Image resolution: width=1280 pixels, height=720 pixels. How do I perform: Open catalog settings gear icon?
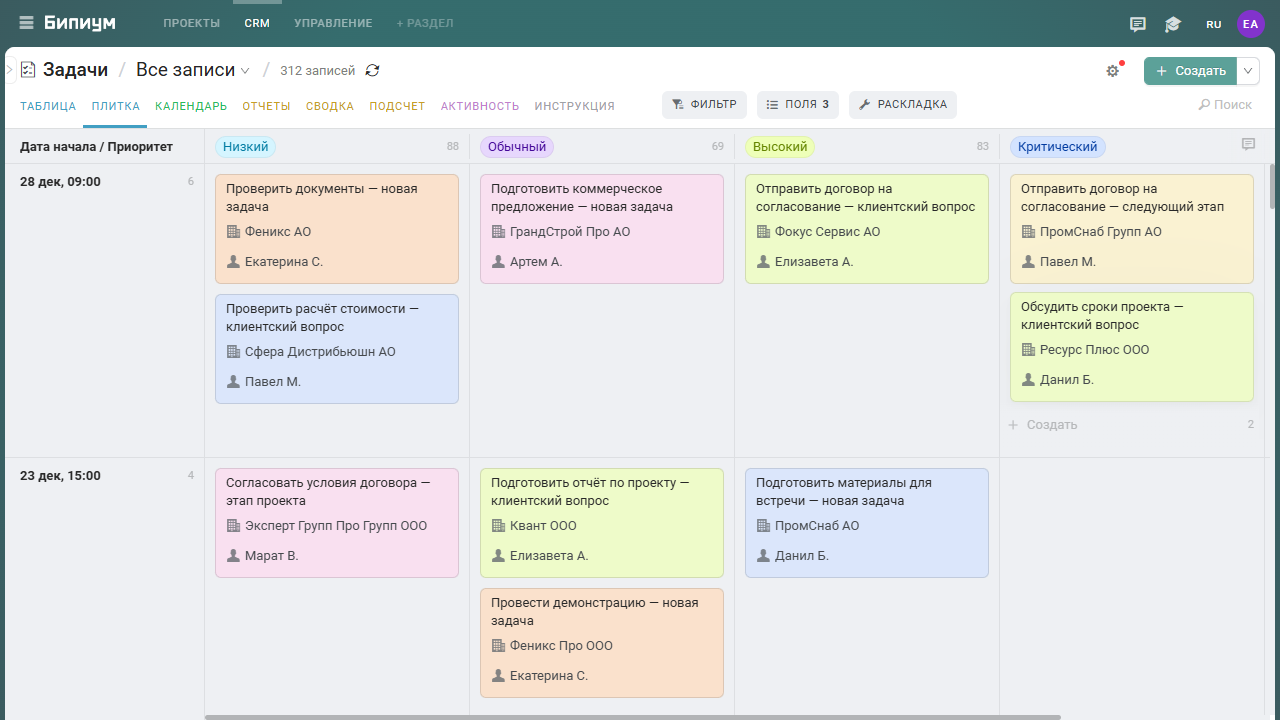(1113, 71)
